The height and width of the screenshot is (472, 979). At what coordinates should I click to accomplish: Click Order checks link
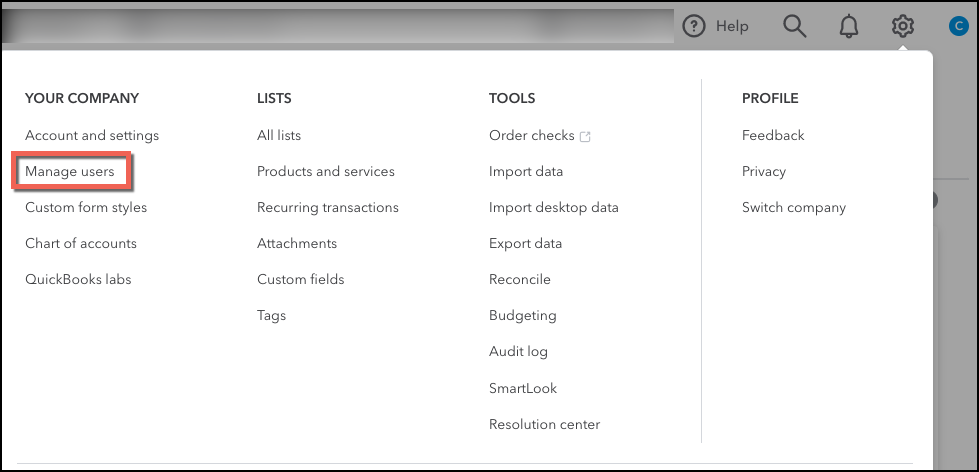coord(532,135)
